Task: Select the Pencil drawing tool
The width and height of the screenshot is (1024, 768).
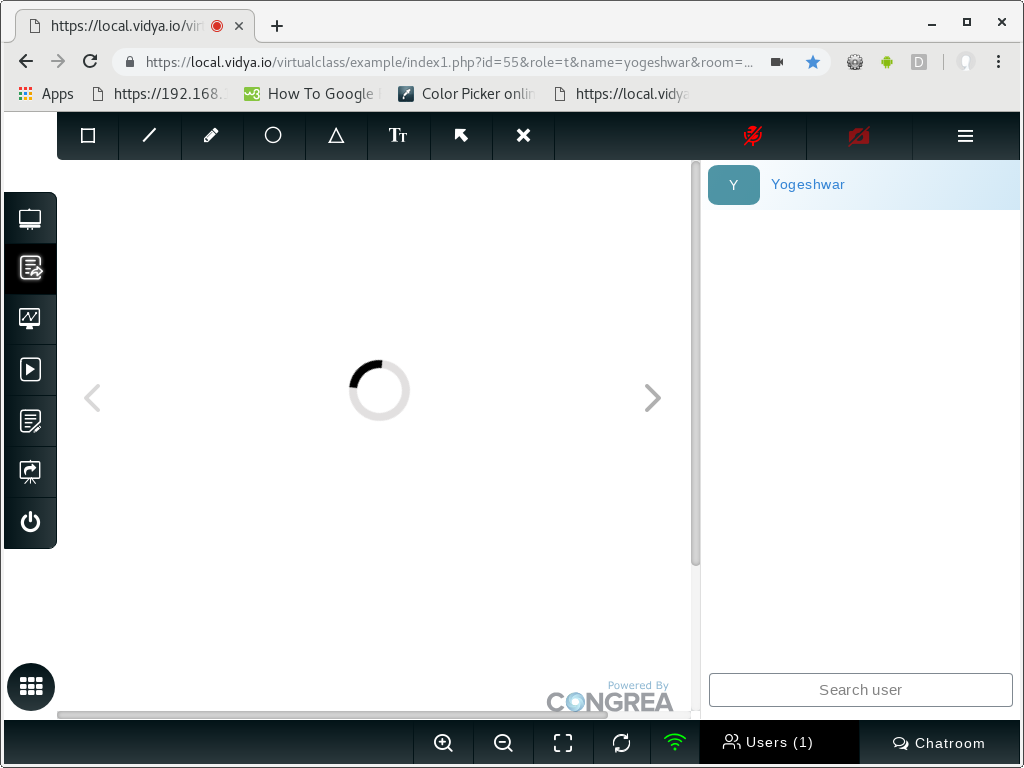Action: click(x=211, y=136)
